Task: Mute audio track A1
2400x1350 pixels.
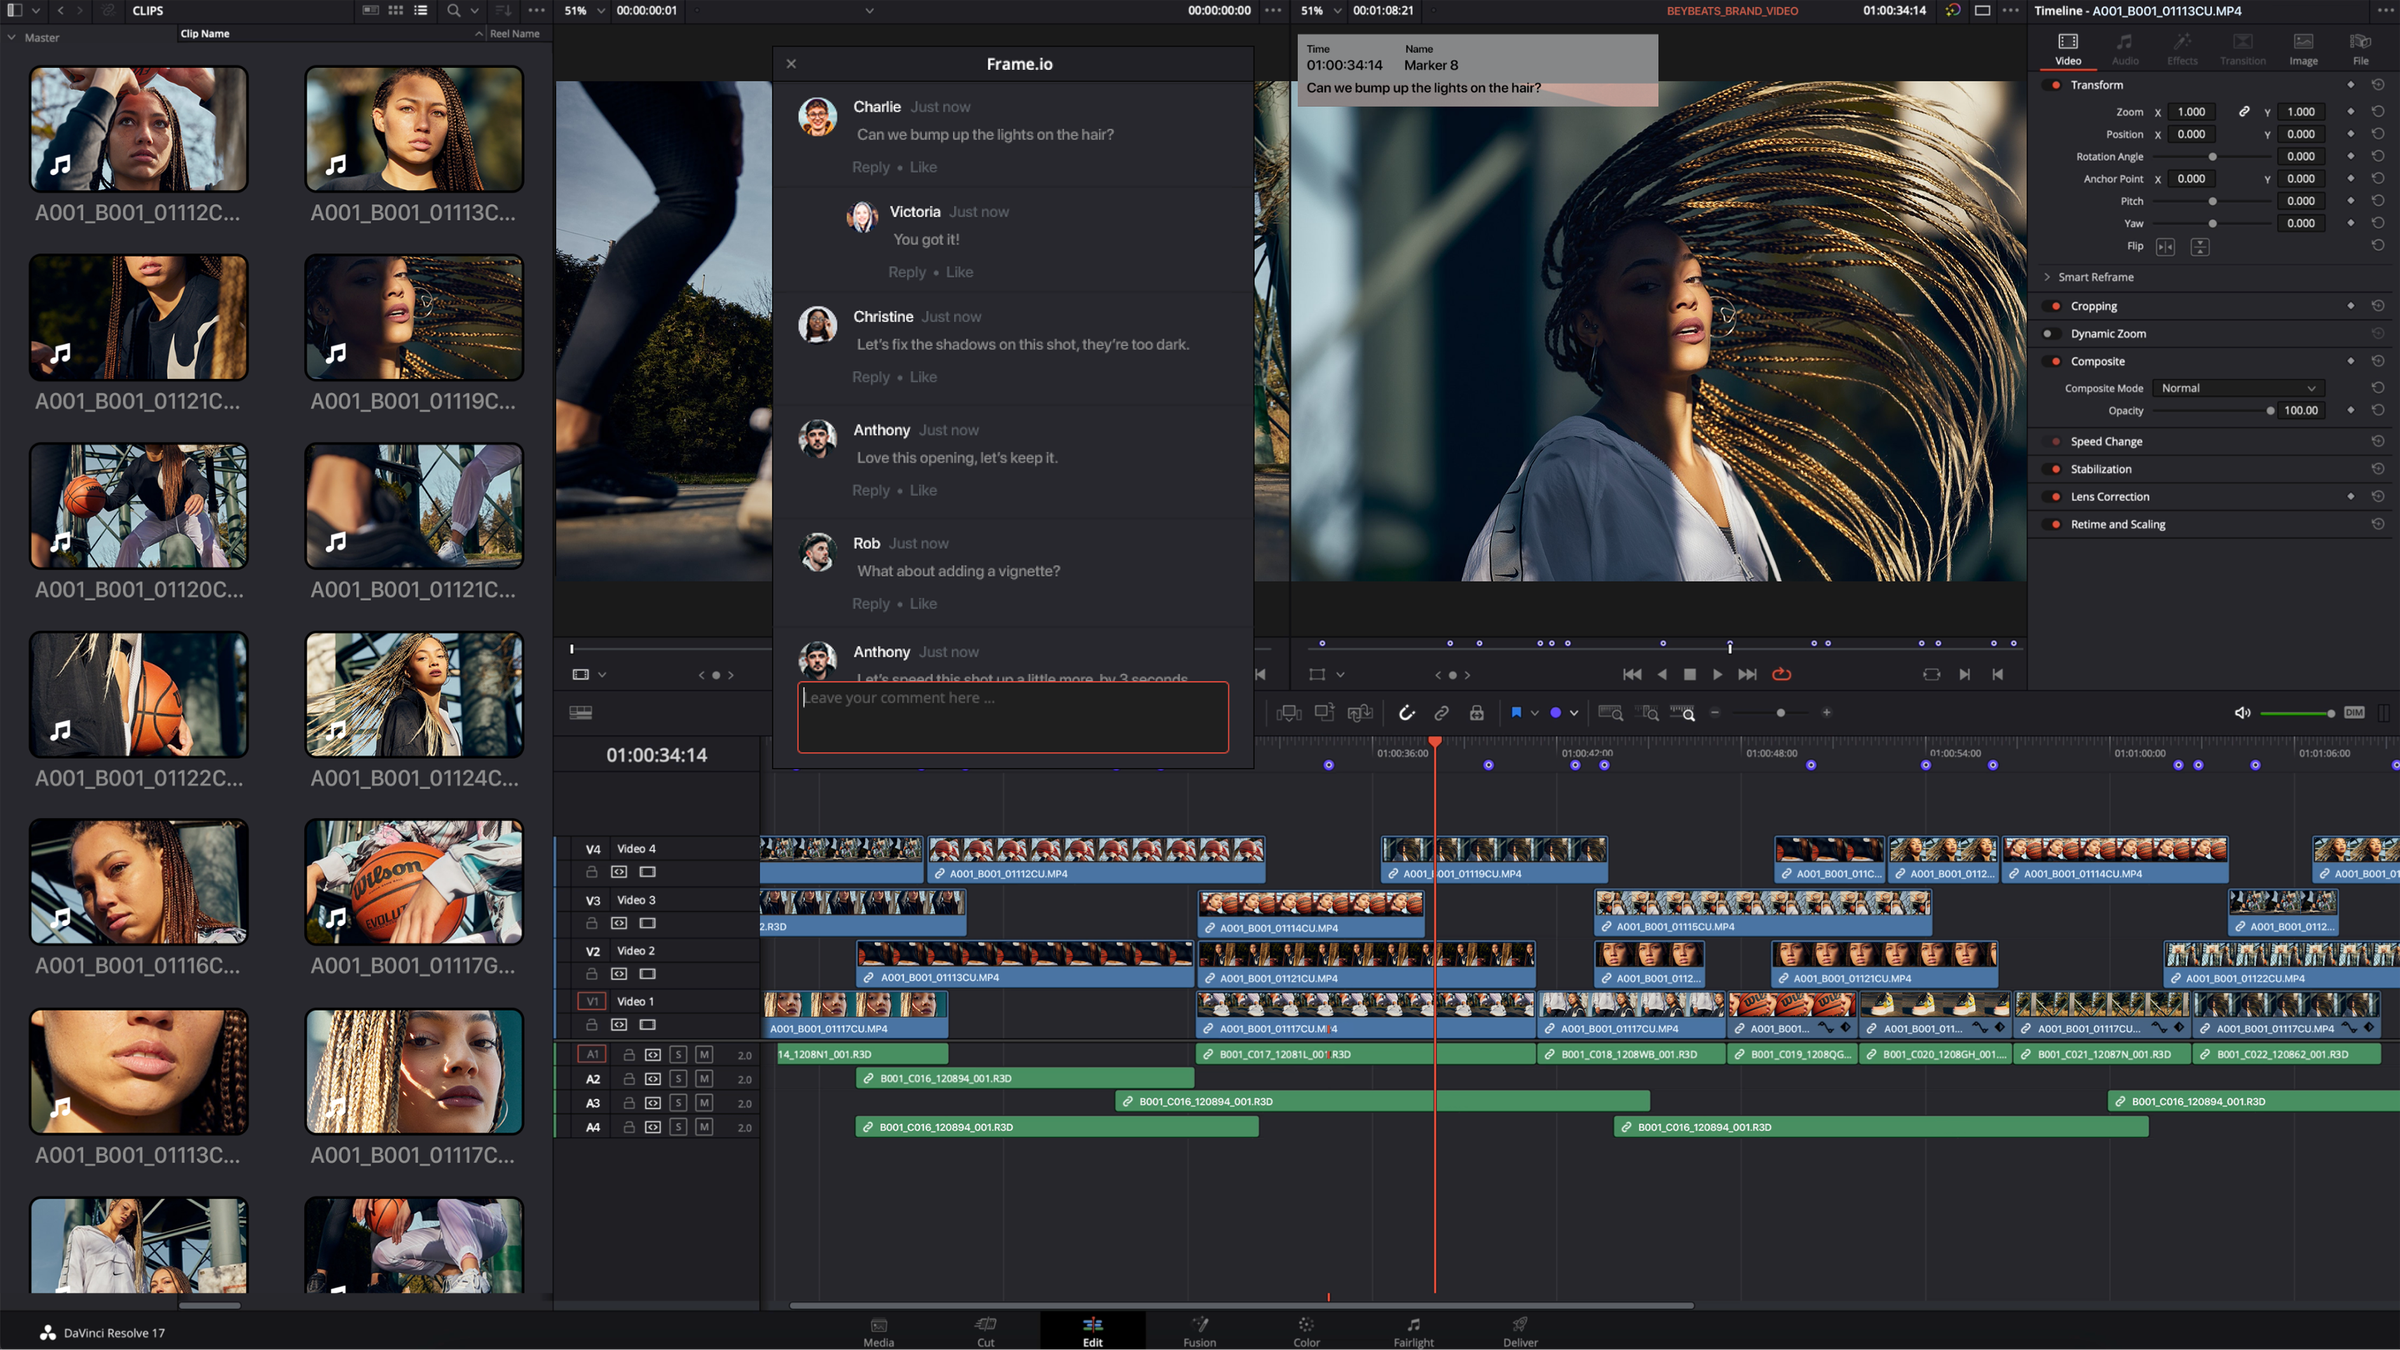Action: [x=704, y=1055]
